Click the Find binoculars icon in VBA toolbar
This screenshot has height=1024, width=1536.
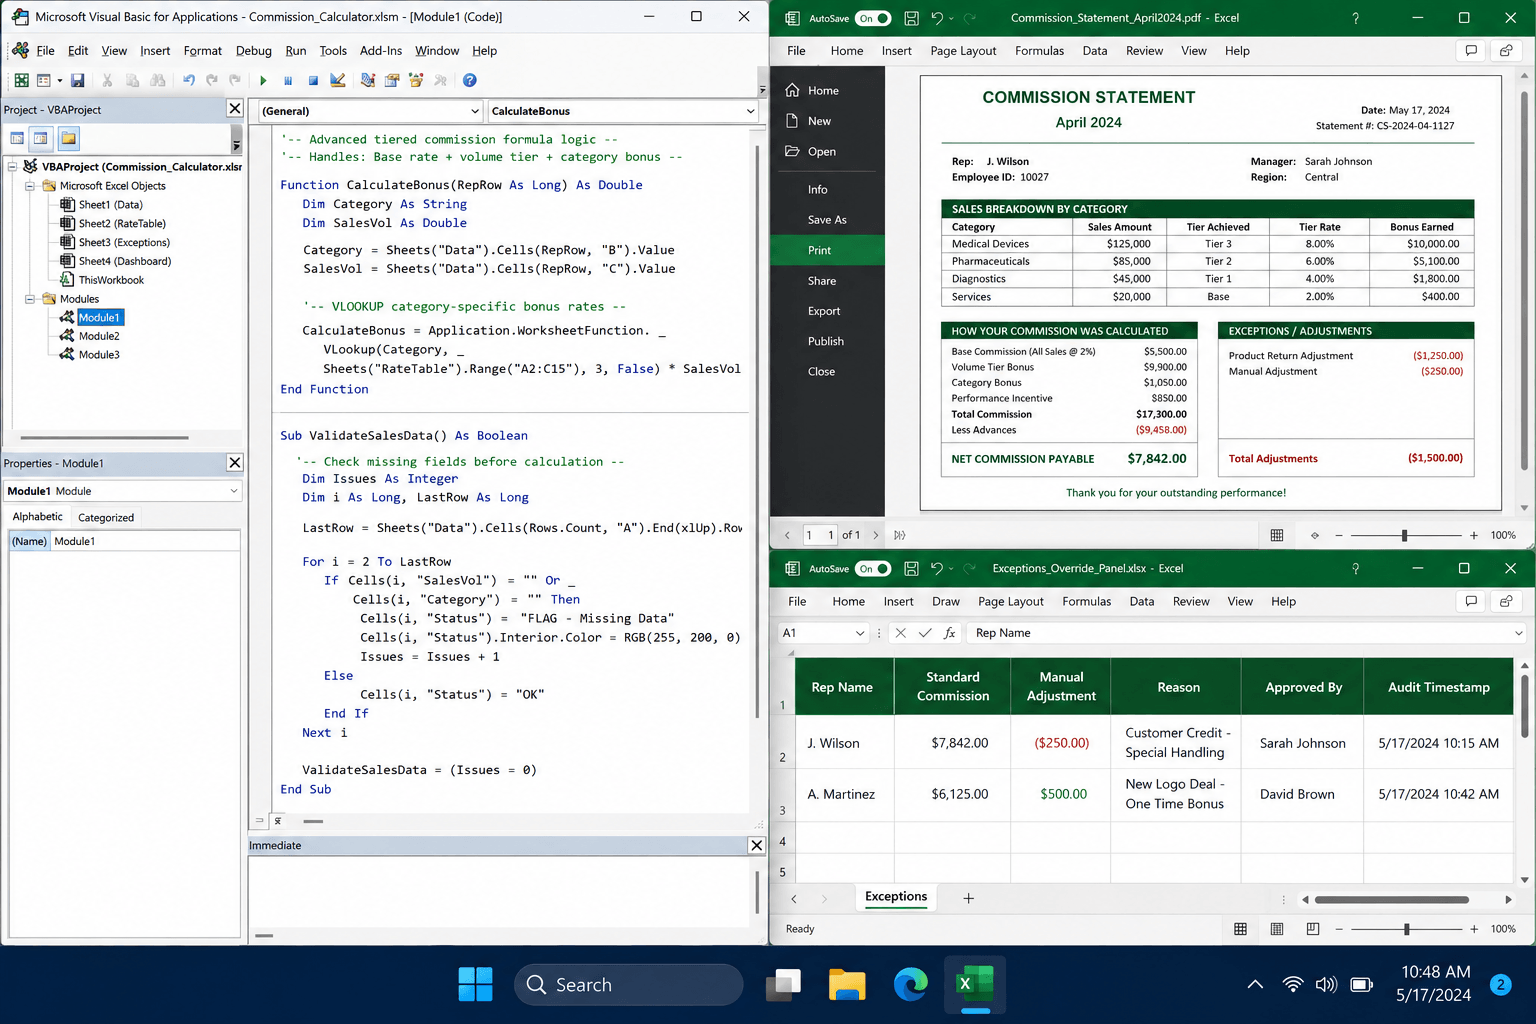(x=157, y=80)
